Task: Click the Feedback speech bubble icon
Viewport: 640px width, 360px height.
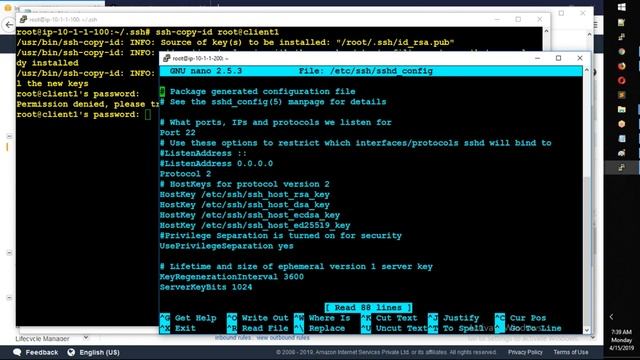Action: point(17,352)
